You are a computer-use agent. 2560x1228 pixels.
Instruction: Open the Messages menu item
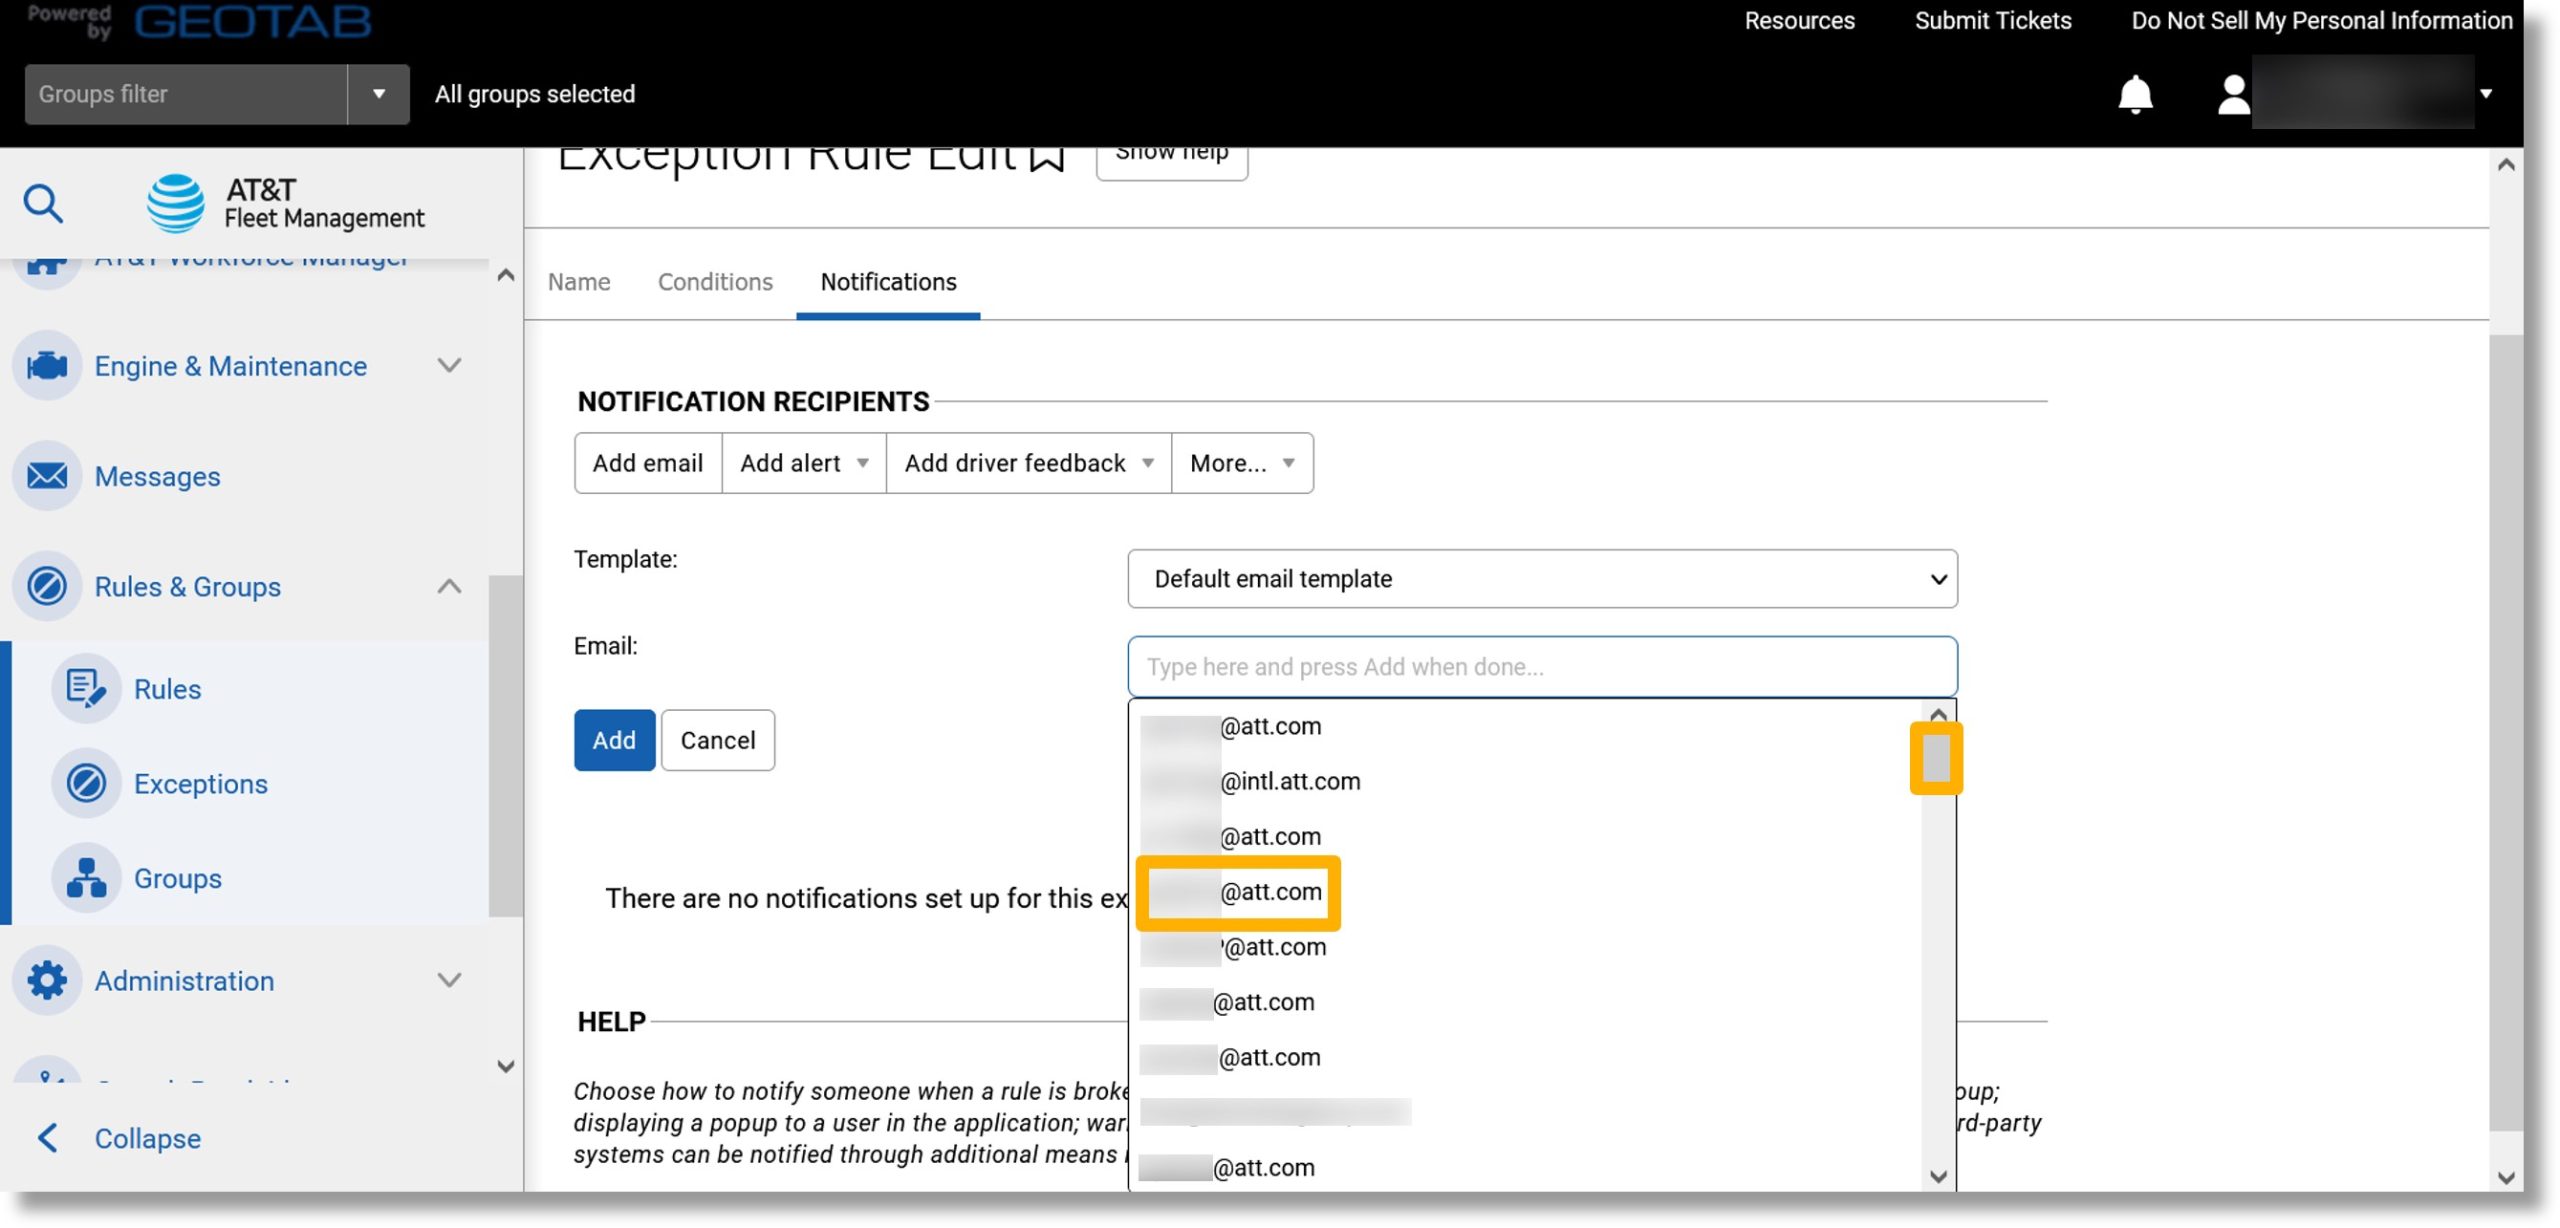coord(157,476)
